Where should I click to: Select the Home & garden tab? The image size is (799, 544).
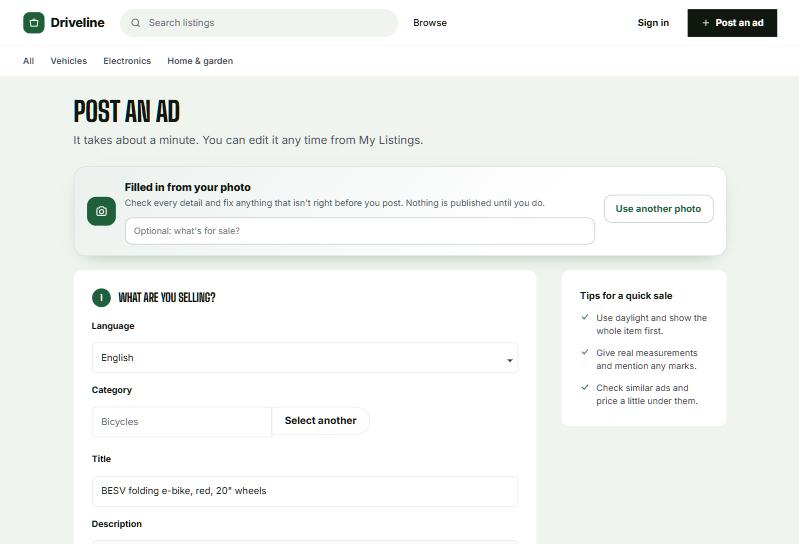click(200, 61)
